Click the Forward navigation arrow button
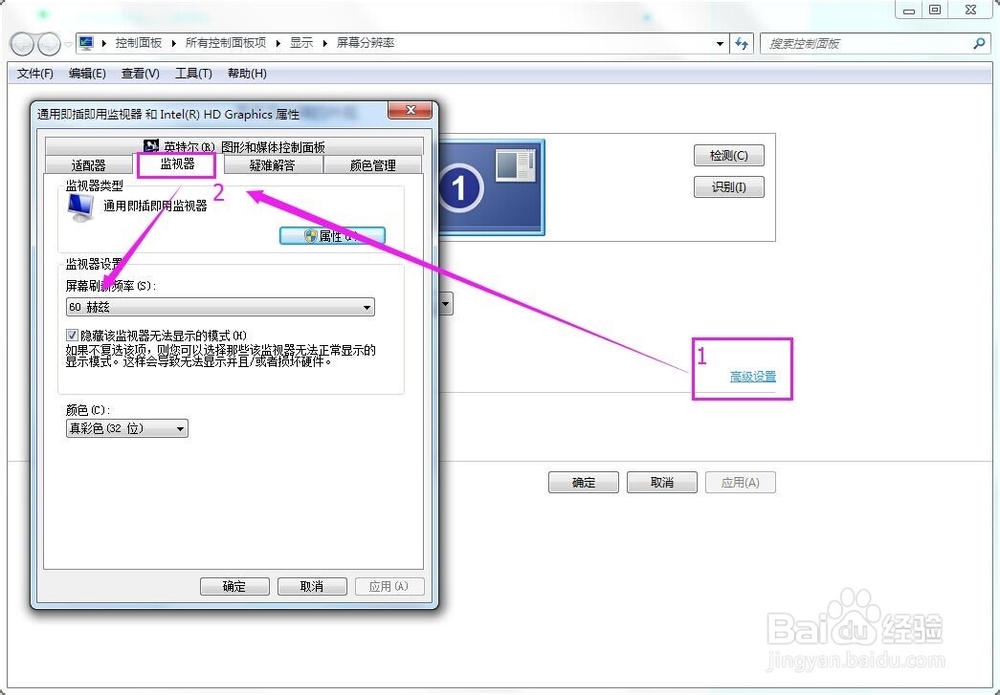Screen dimensions: 1000x695 [x=48, y=43]
